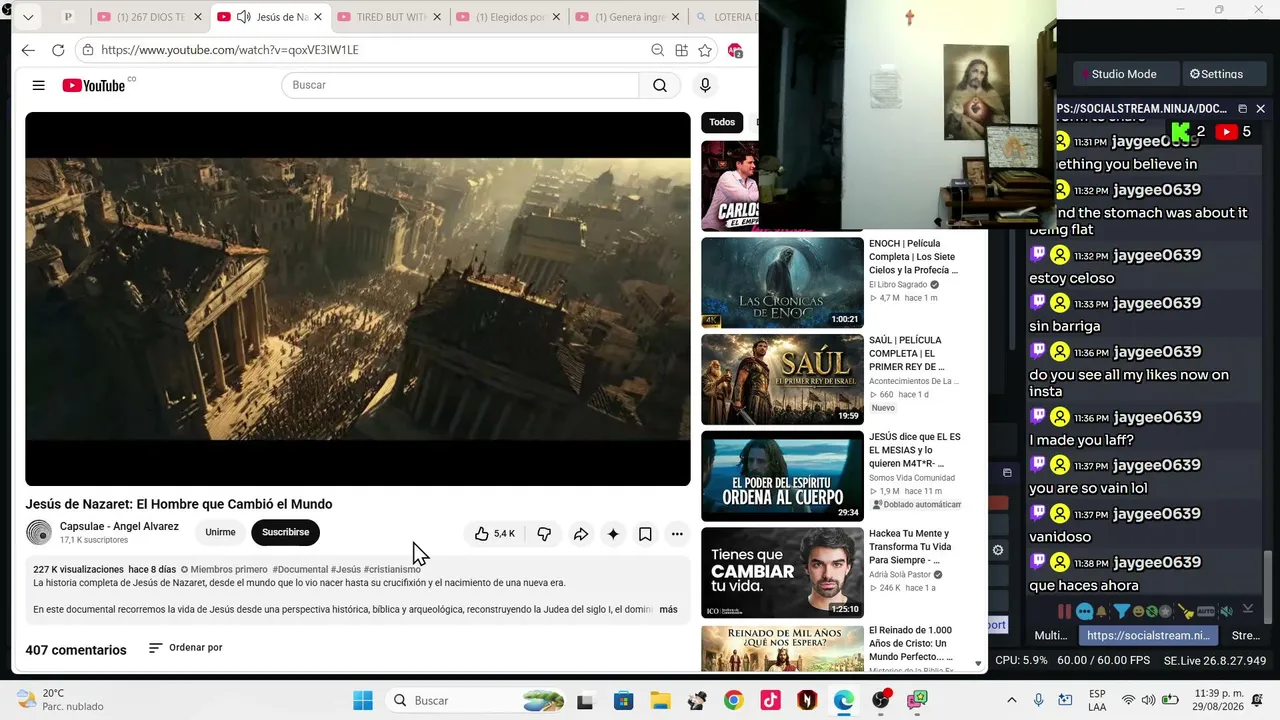Open the three-dot more actions menu under video
The width and height of the screenshot is (1280, 720).
pos(677,534)
